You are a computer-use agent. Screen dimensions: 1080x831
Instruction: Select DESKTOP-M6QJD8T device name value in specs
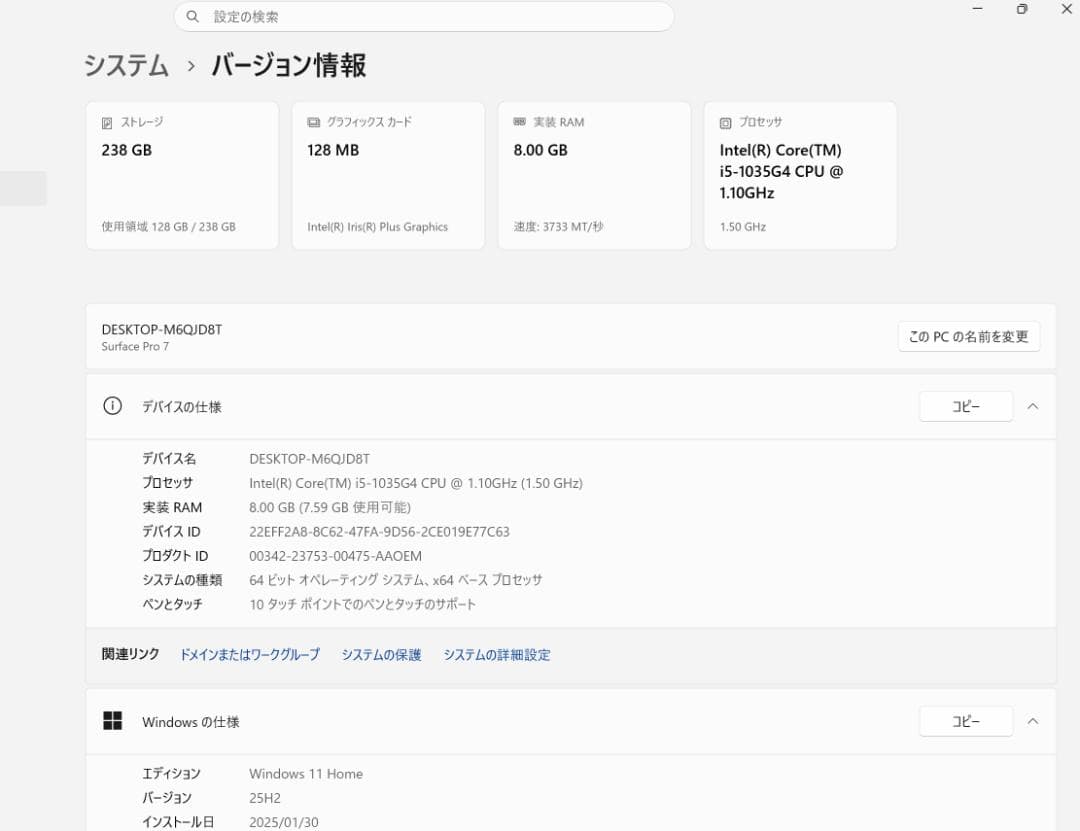click(309, 459)
